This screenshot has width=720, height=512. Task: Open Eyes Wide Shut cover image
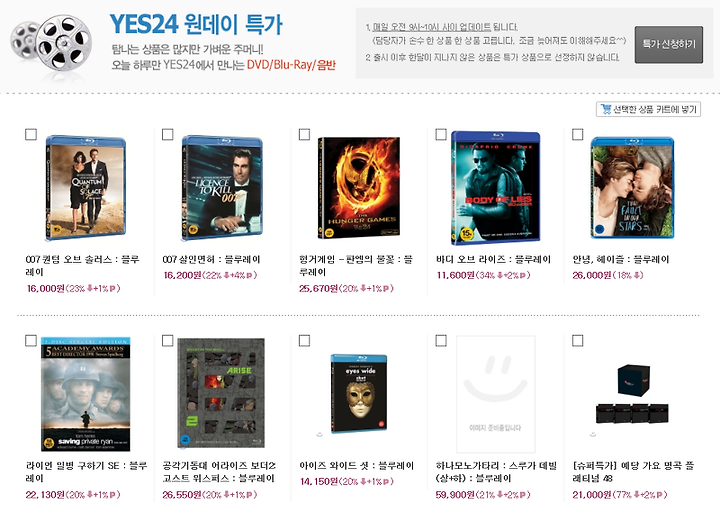pos(359,393)
